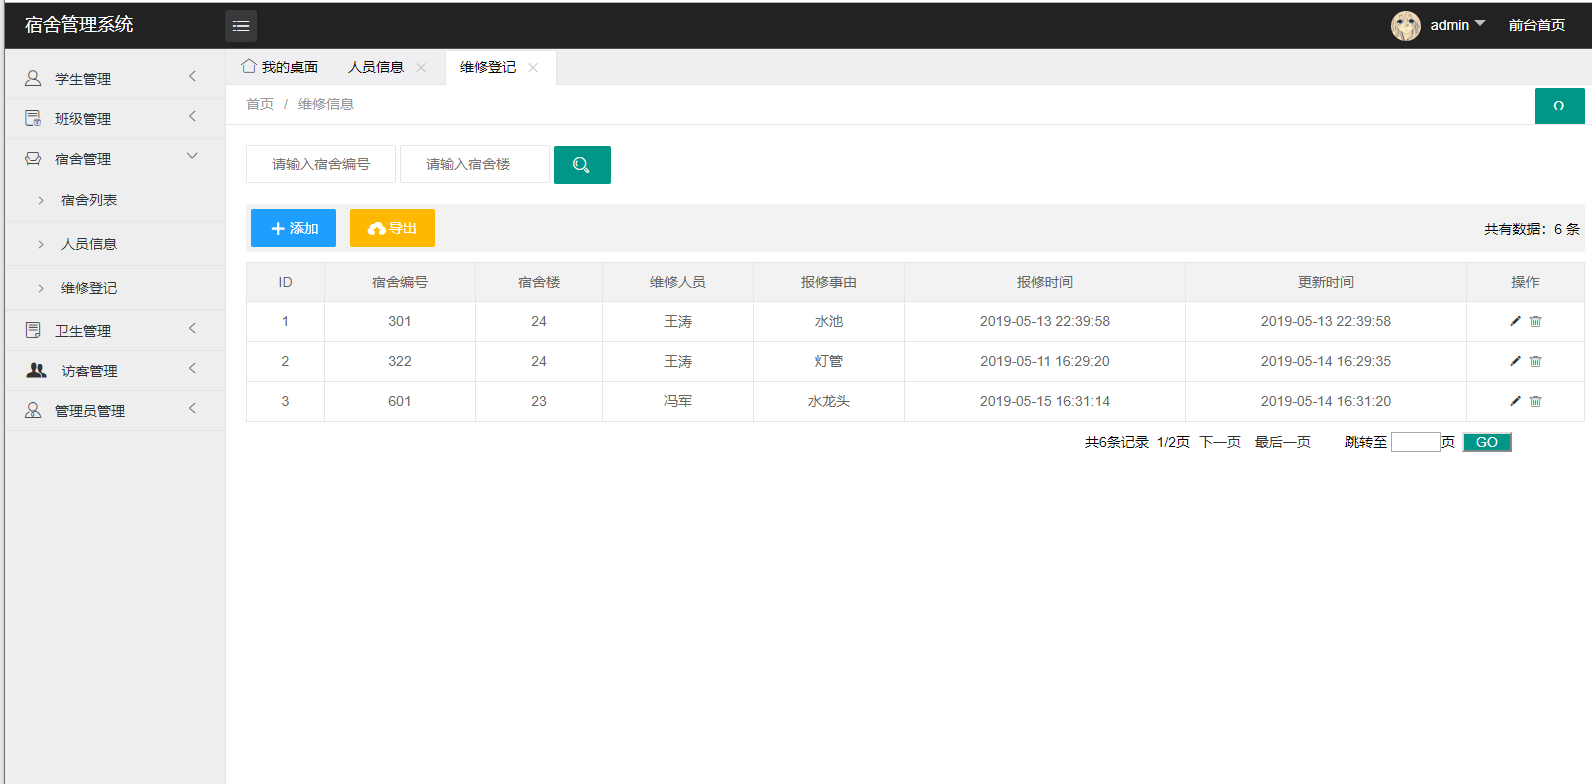Click the orange 导出 button
The image size is (1592, 784).
(x=392, y=228)
